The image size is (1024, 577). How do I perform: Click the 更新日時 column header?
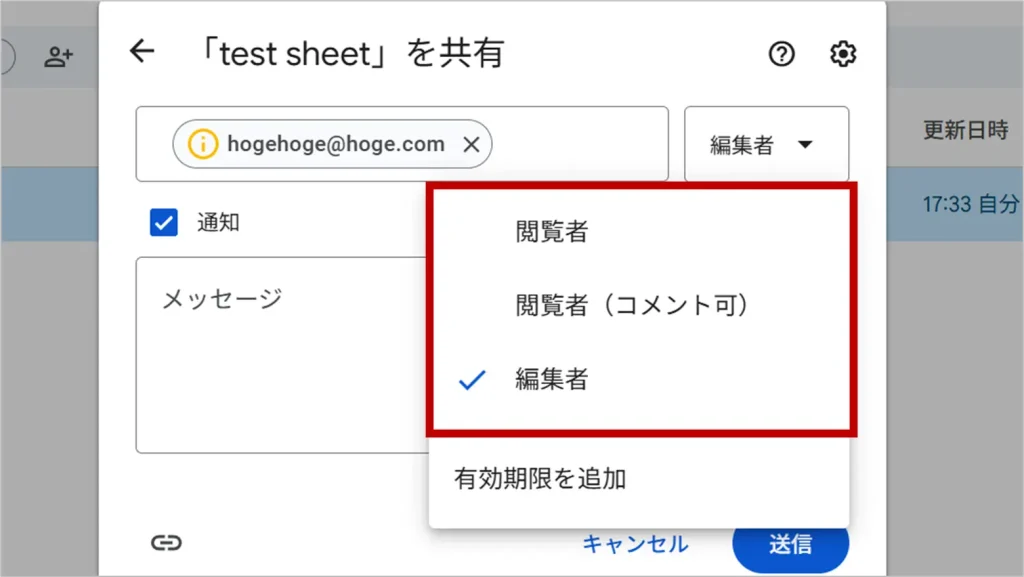click(965, 131)
